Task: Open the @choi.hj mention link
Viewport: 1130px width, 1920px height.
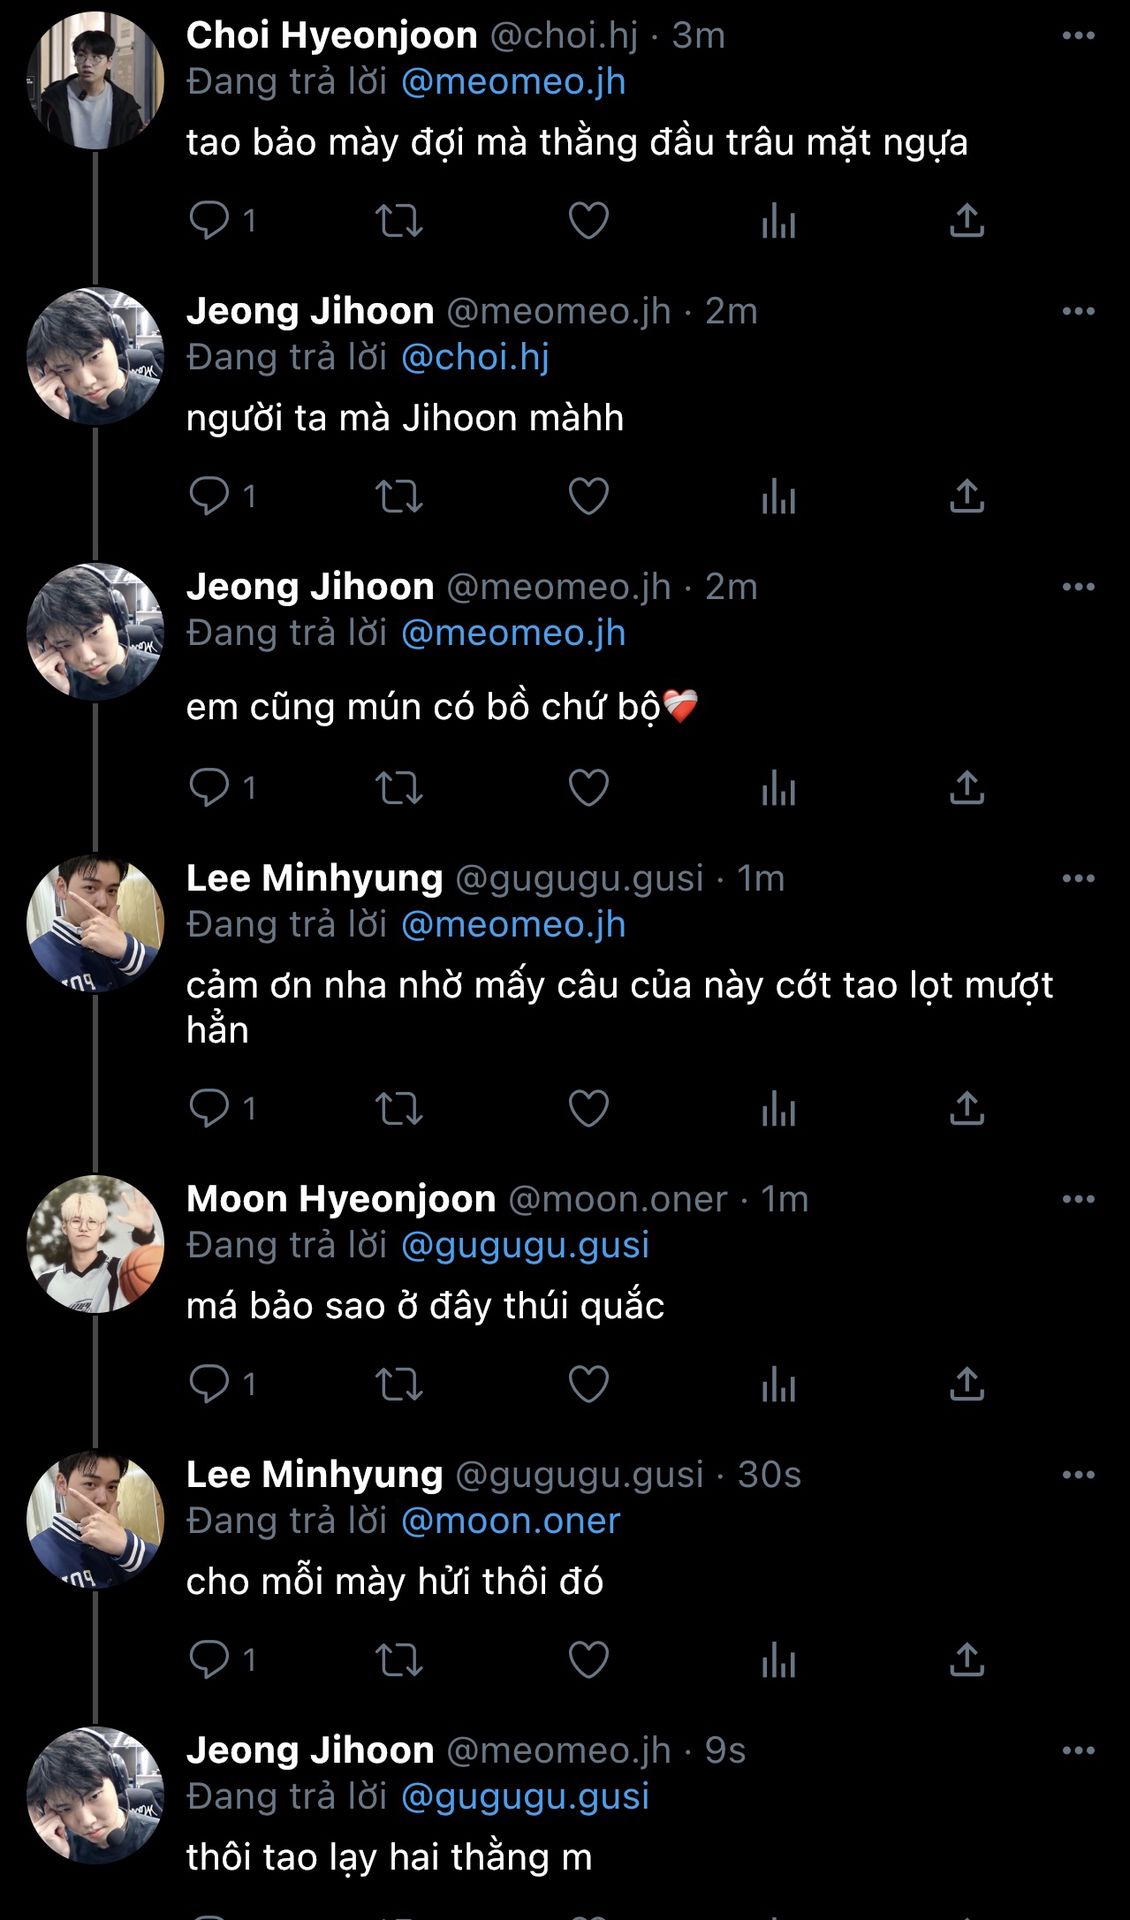Action: pyautogui.click(x=475, y=358)
